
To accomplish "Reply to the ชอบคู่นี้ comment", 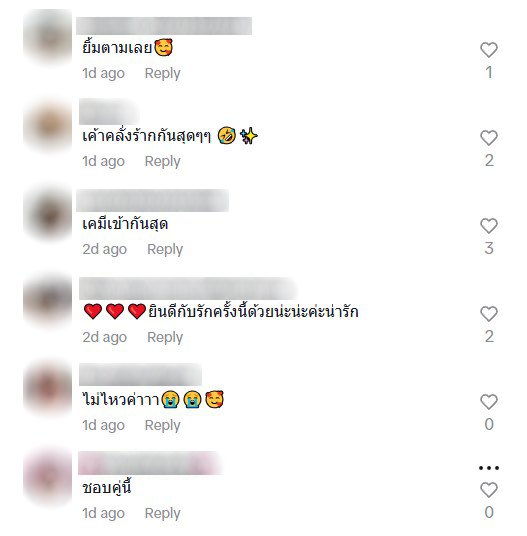I will pos(162,513).
